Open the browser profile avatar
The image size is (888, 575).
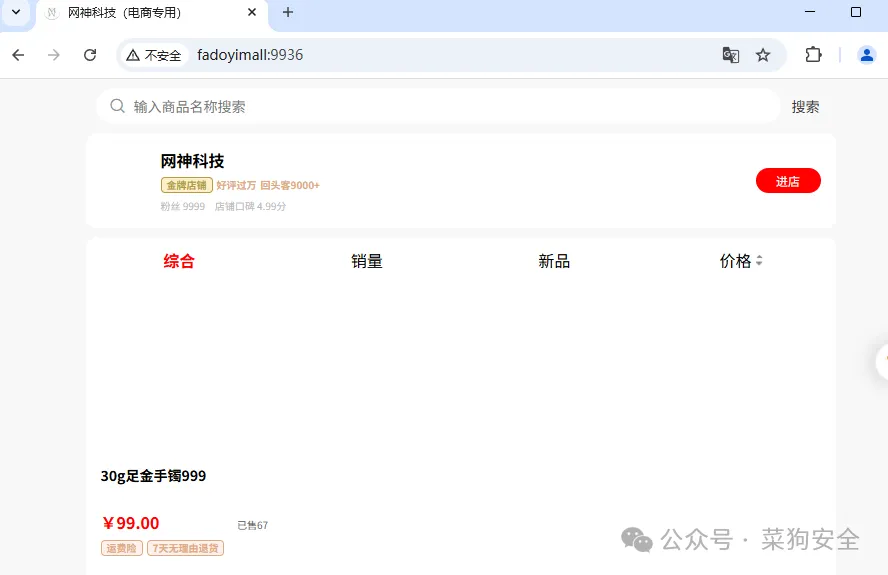(866, 55)
